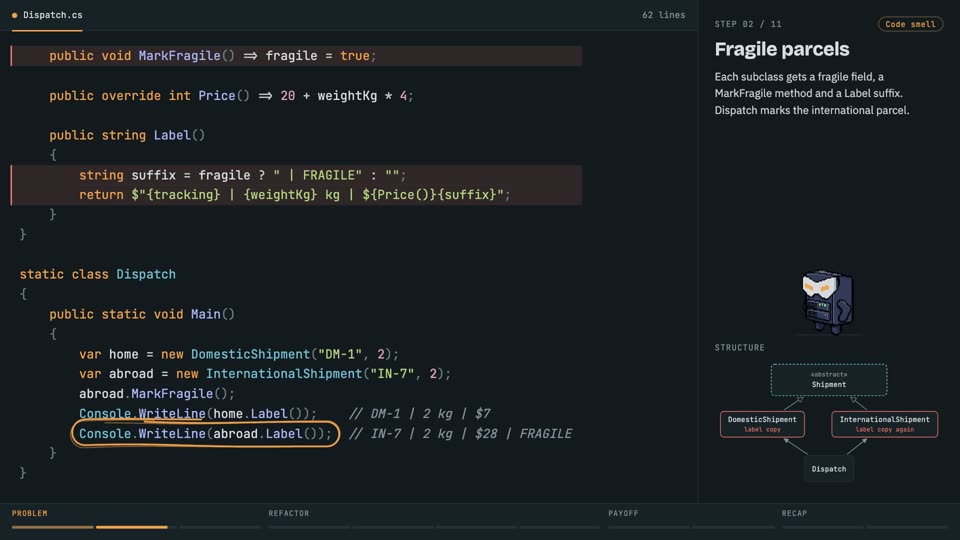The height and width of the screenshot is (540, 960).
Task: Click the highlighted MarkFragile() method line
Action: pyautogui.click(x=296, y=56)
